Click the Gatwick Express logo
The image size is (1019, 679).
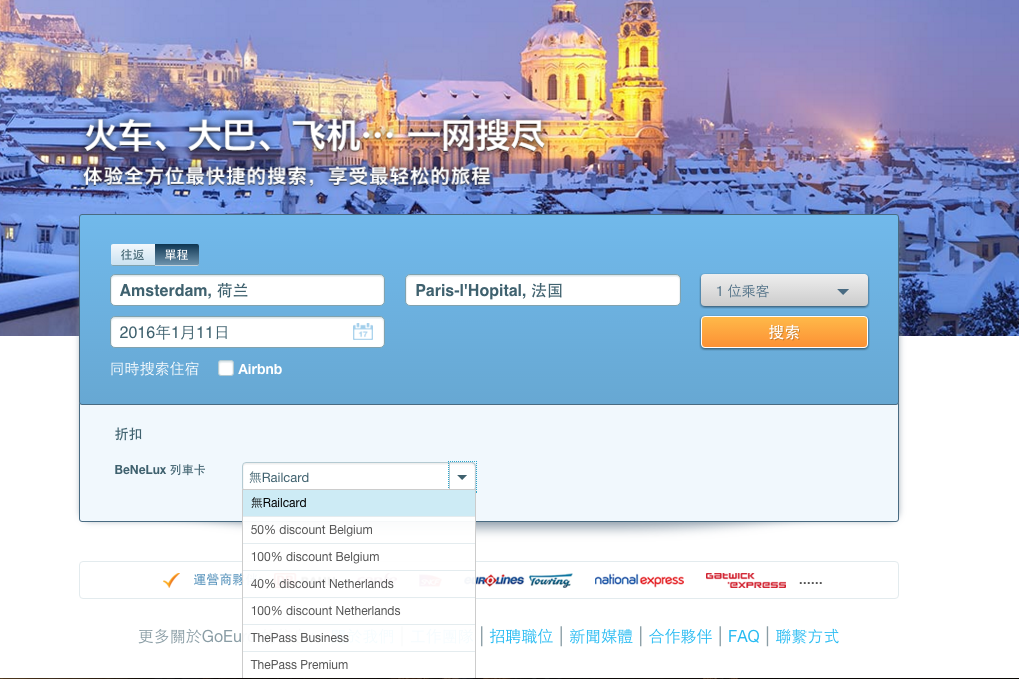tap(745, 580)
